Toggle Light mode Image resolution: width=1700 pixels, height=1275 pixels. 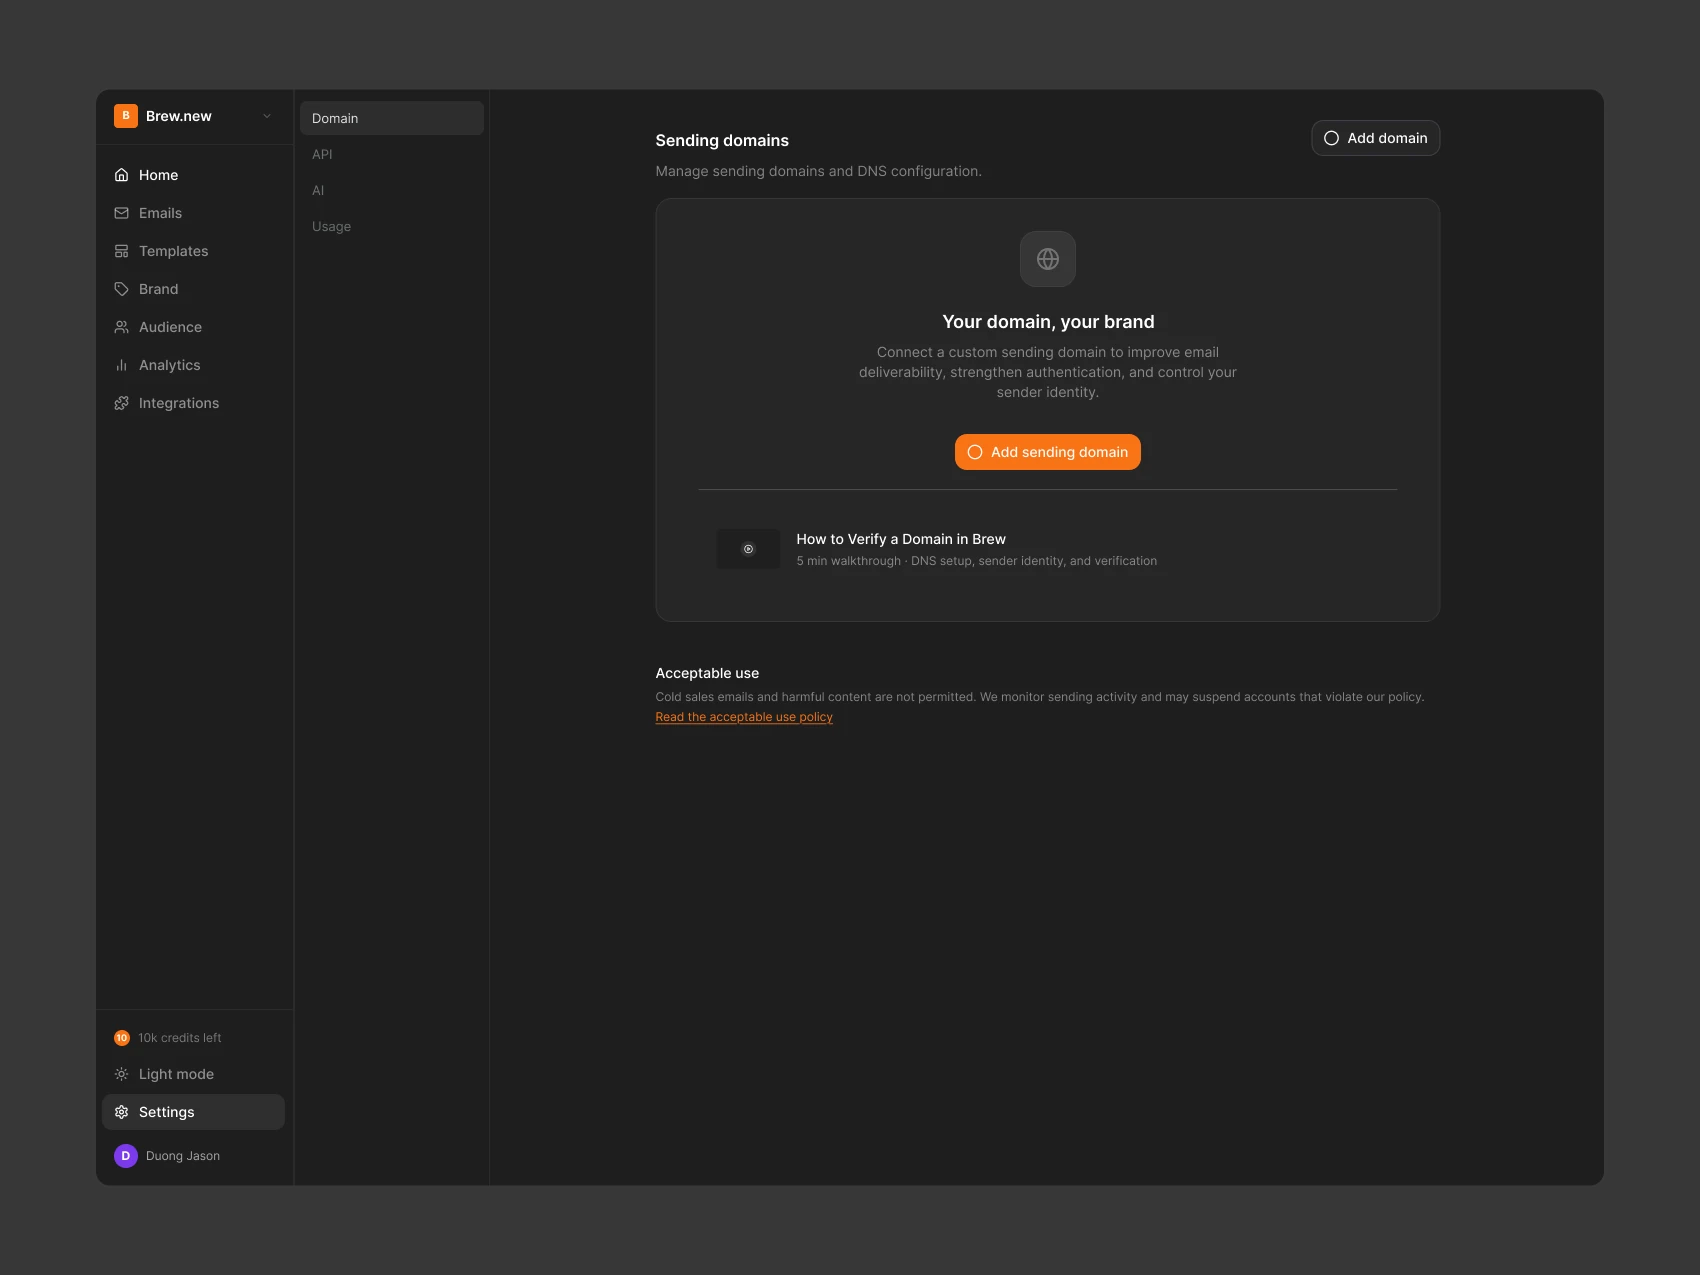pos(193,1074)
